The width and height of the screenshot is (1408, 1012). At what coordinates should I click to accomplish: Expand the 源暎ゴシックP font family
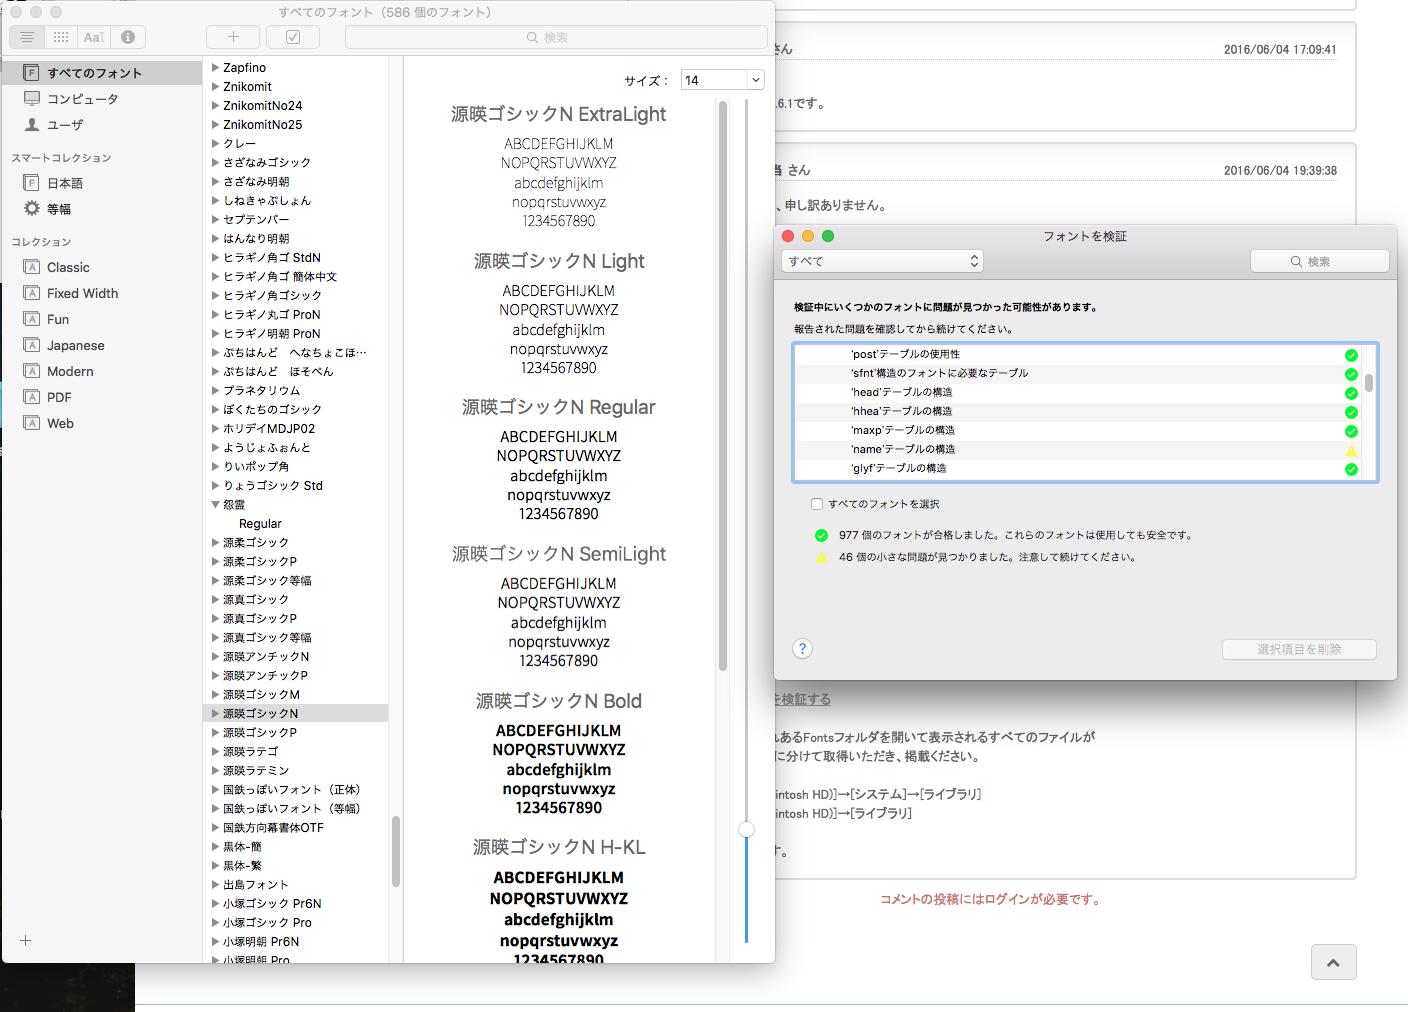point(215,733)
